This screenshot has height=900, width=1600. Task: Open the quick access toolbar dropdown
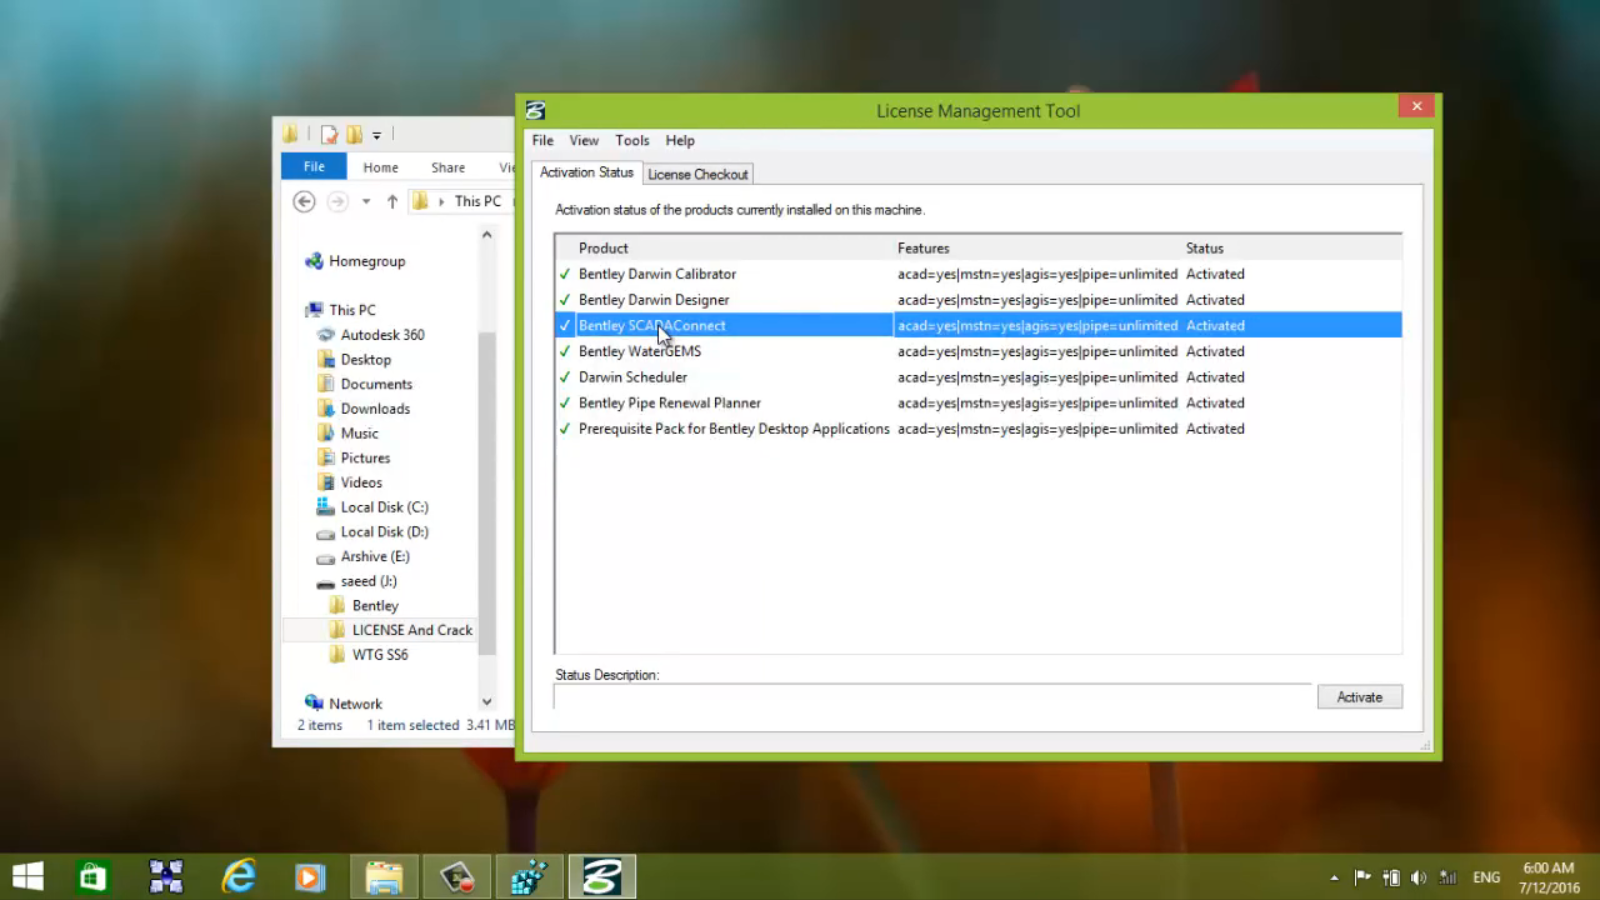tap(377, 135)
